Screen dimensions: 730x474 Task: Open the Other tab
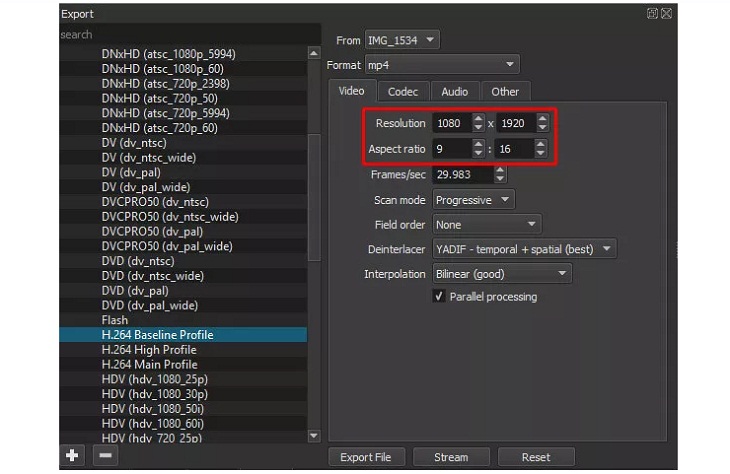coord(505,92)
